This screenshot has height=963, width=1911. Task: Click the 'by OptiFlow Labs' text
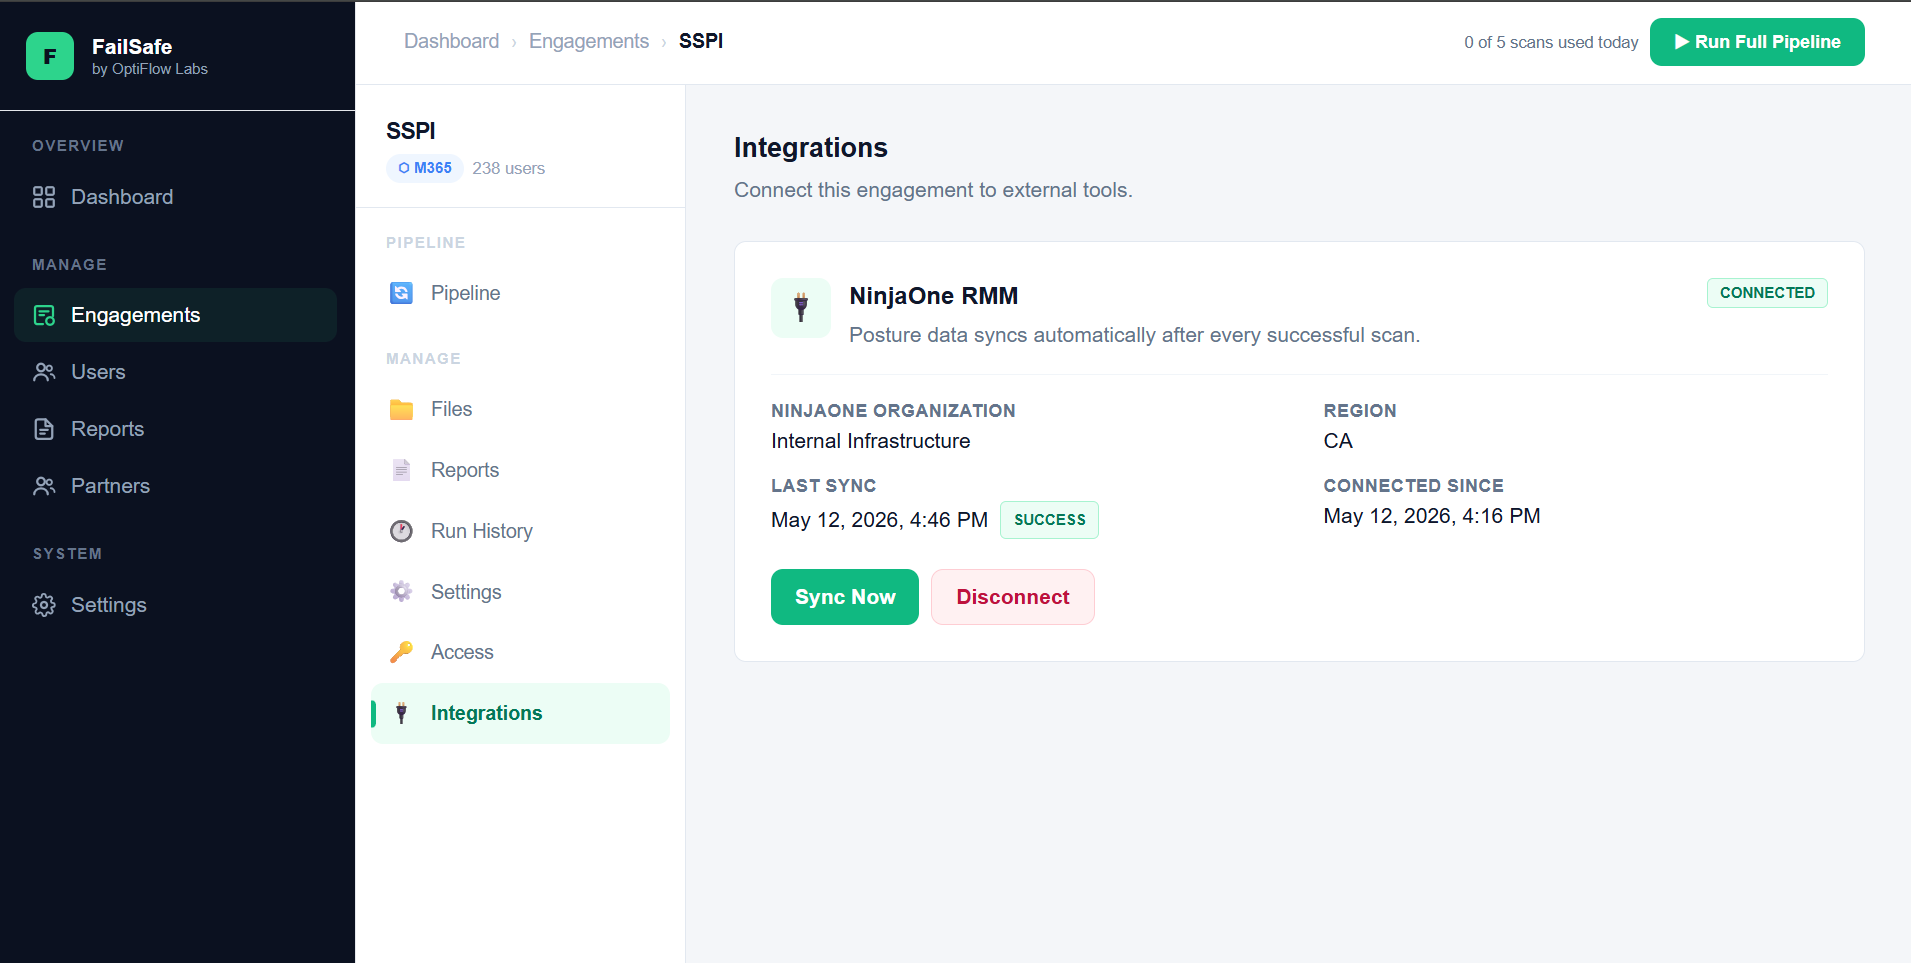point(150,69)
